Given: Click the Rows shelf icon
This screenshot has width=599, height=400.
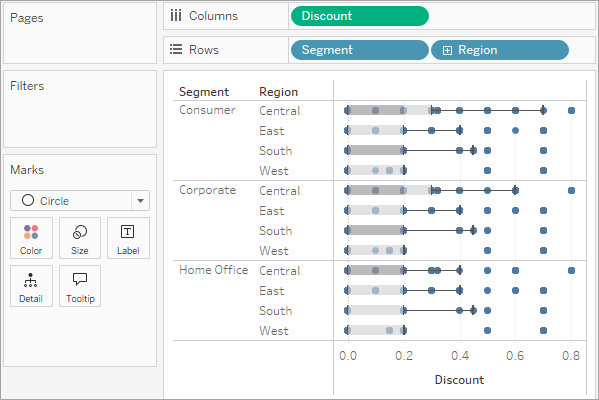Looking at the screenshot, I should click(x=176, y=50).
